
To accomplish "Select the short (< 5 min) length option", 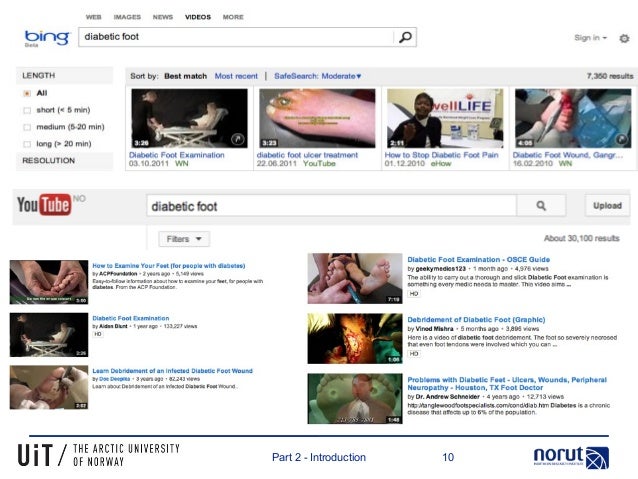I will click(27, 110).
